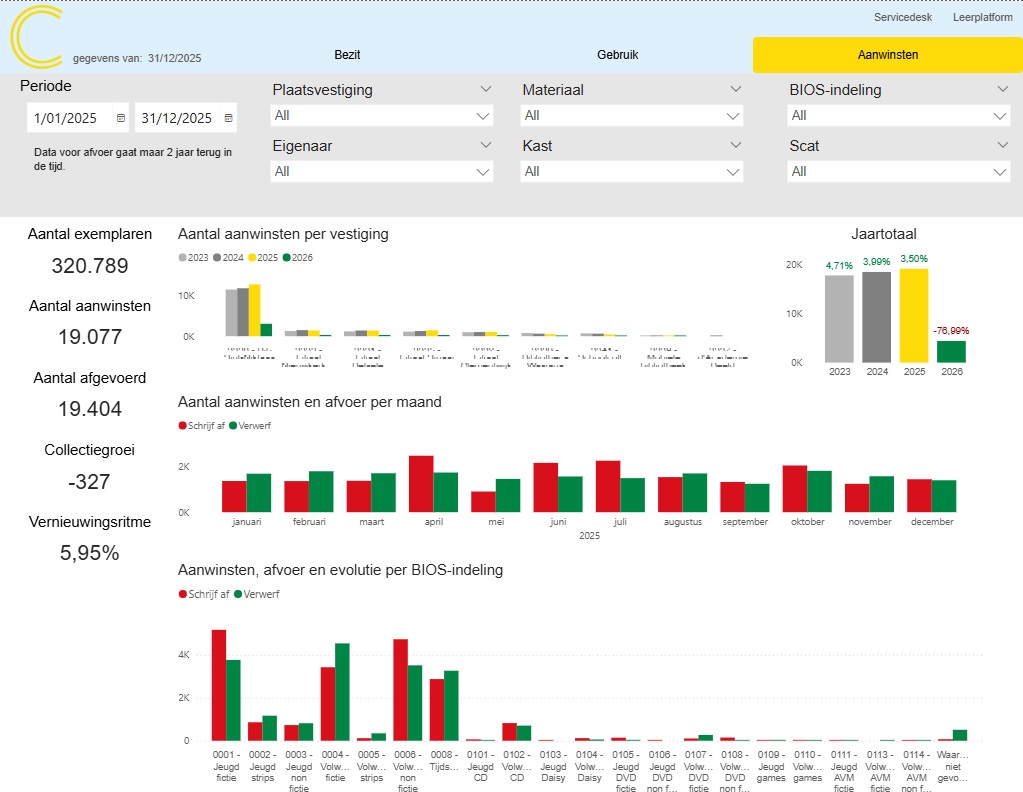The height and width of the screenshot is (792, 1023).
Task: Open the Servicedesk link
Action: 902,17
